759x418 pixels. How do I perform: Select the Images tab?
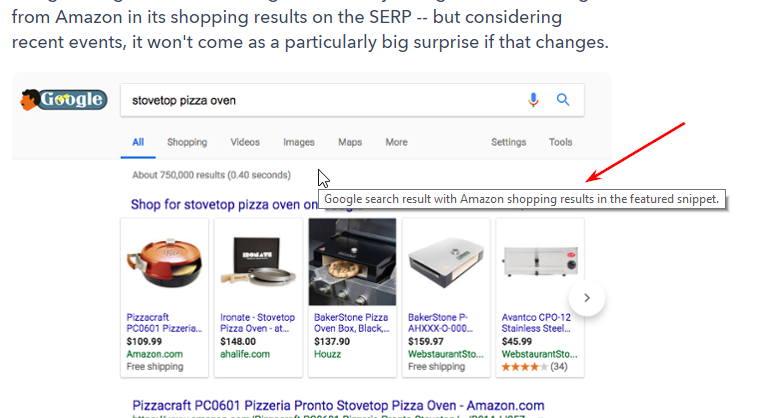(299, 142)
